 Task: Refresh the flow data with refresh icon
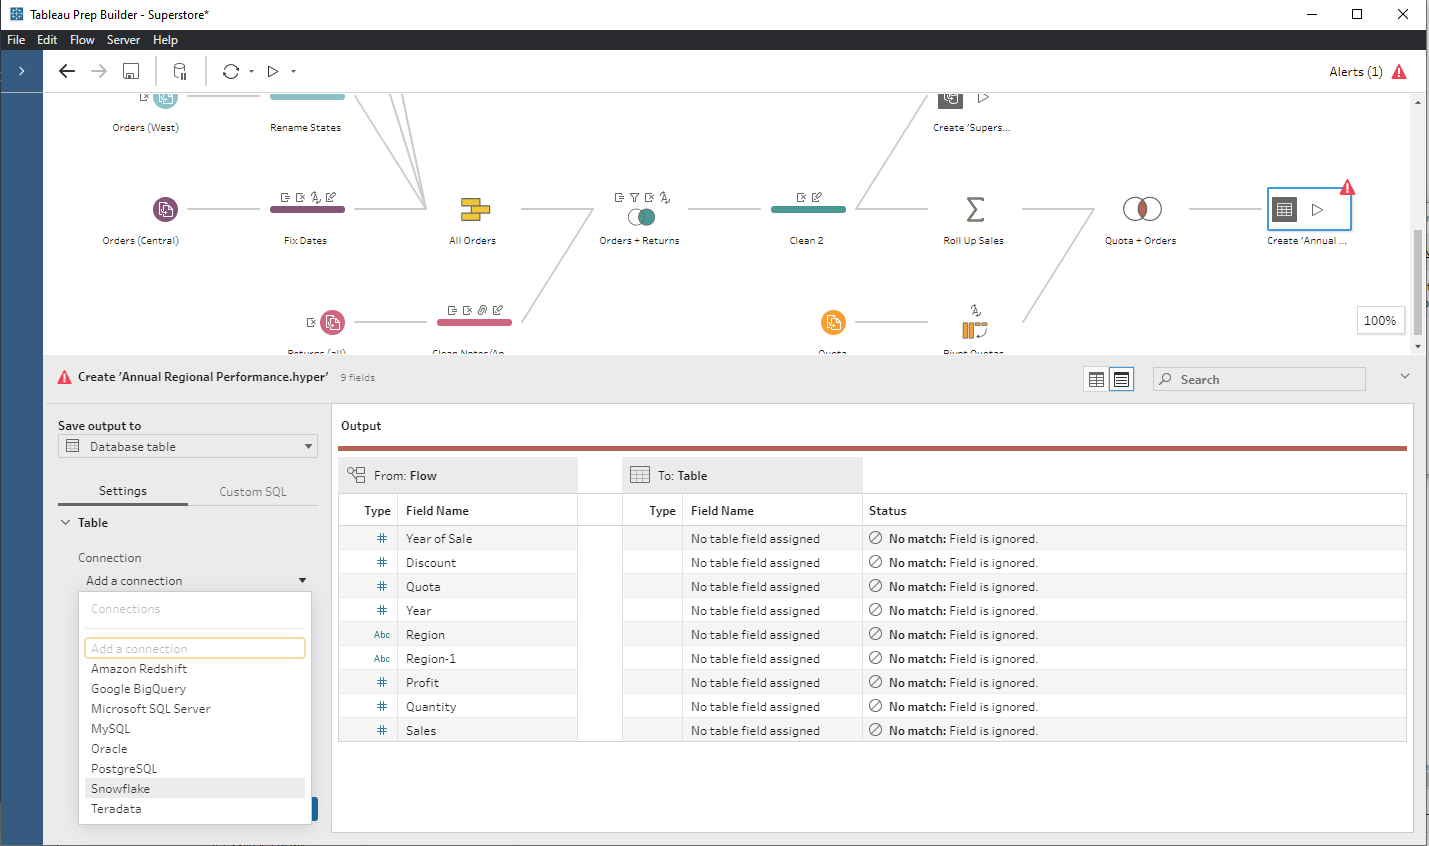(231, 71)
